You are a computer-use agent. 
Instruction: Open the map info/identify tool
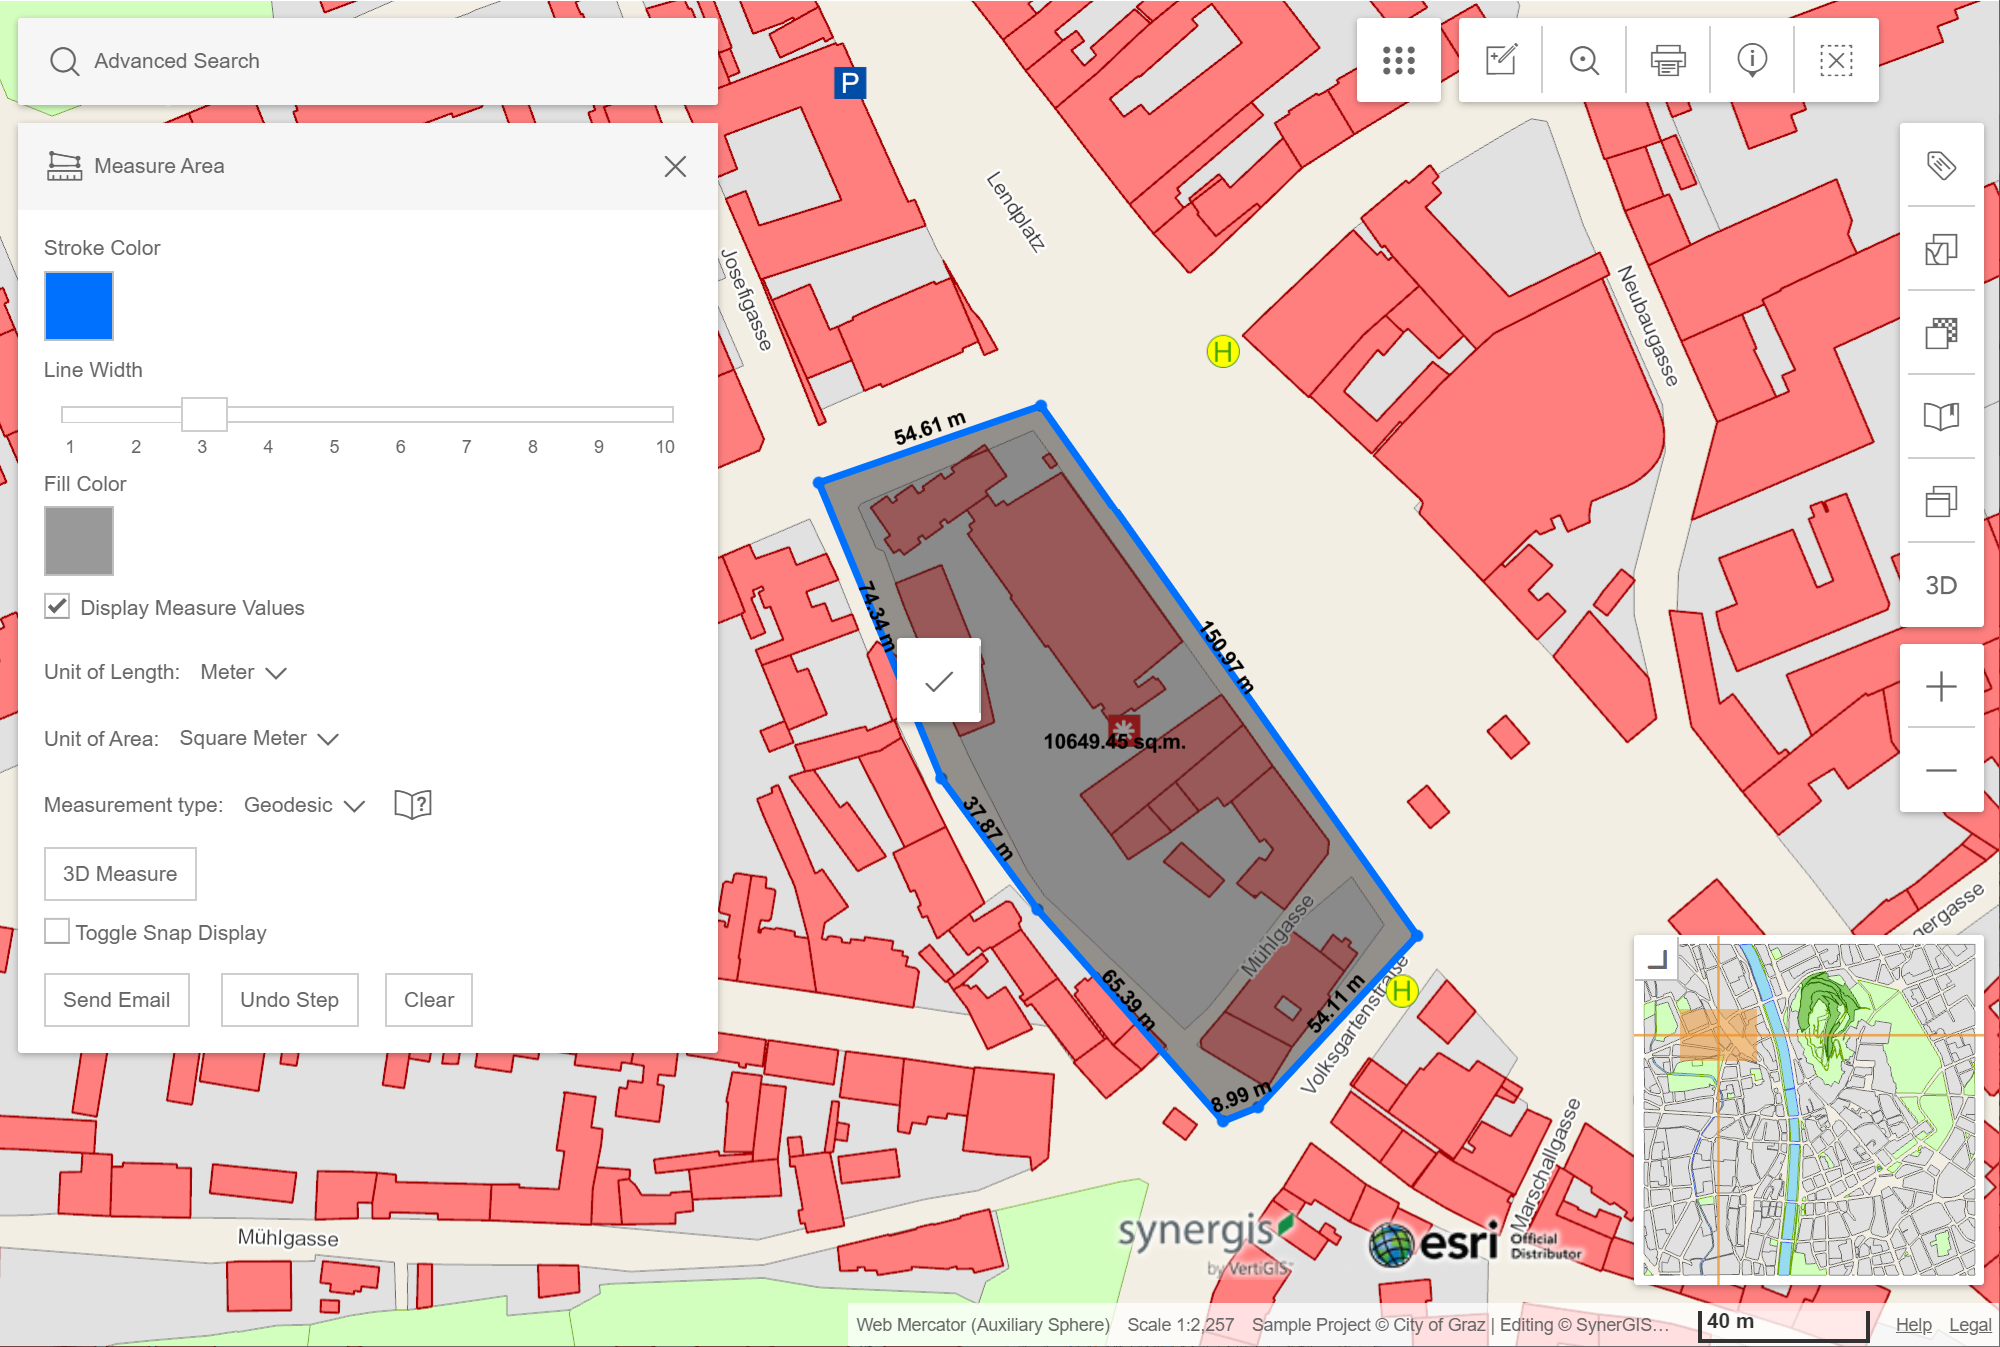point(1752,60)
